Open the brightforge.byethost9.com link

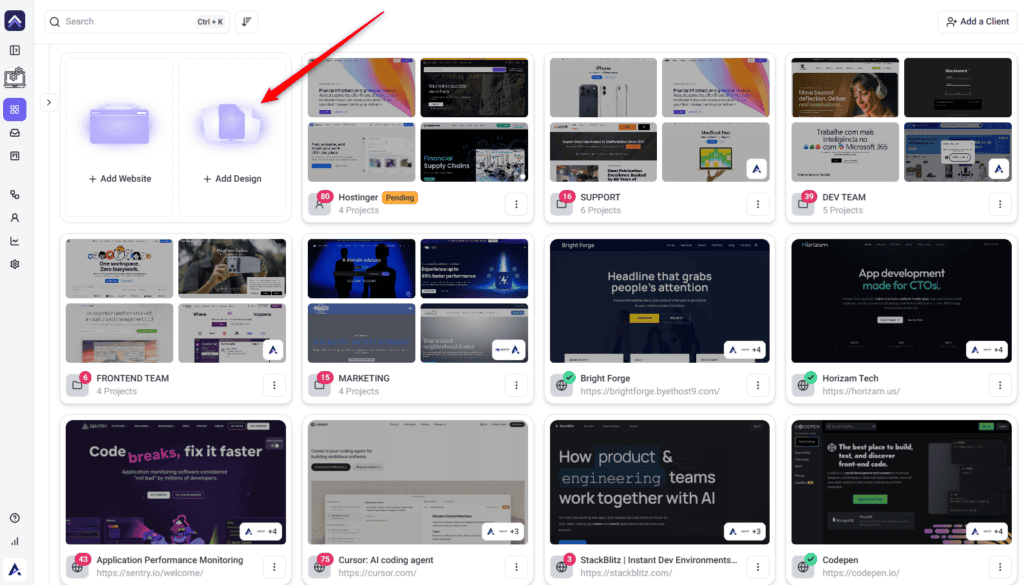click(x=650, y=391)
